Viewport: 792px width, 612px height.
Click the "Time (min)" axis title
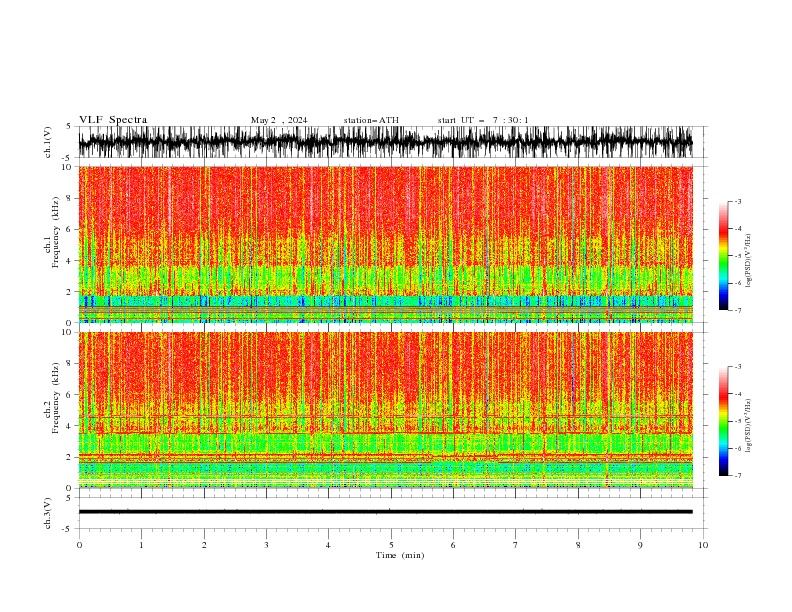pyautogui.click(x=400, y=555)
